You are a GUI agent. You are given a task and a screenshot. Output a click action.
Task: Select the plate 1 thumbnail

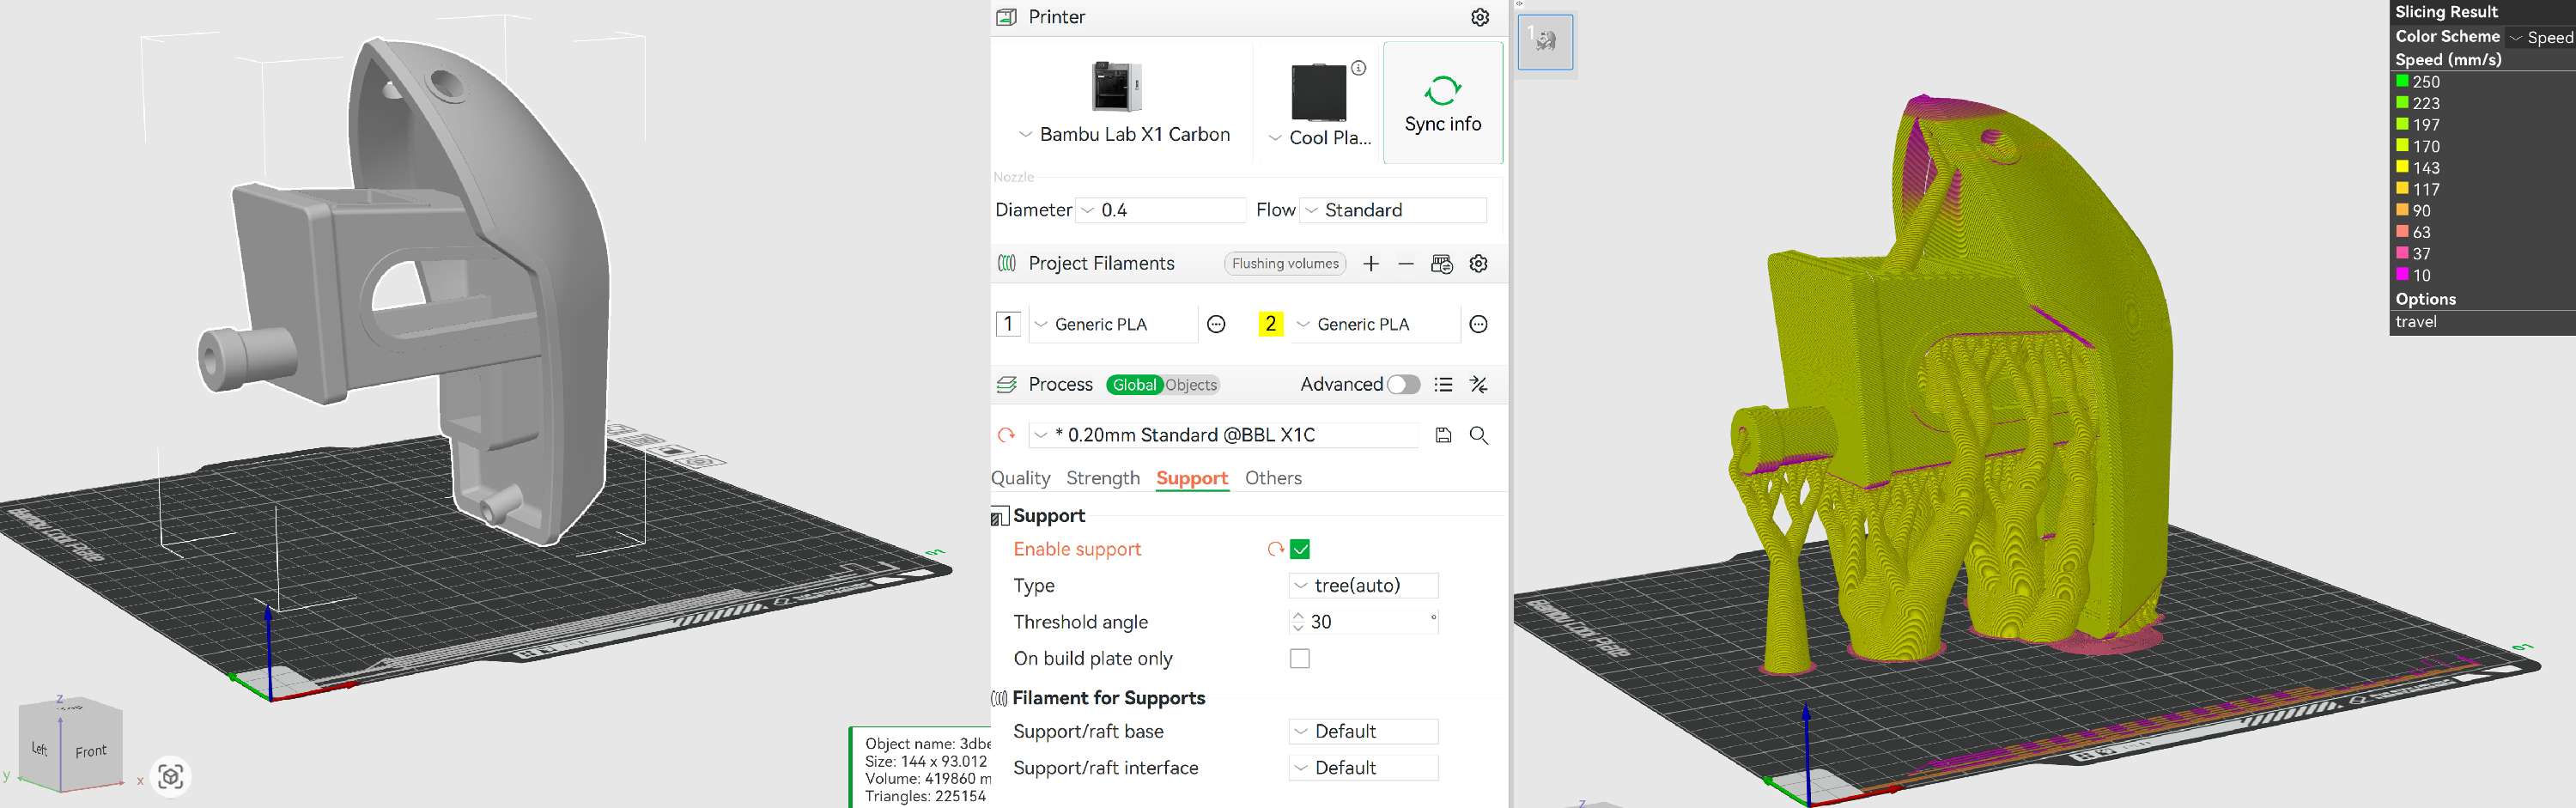tap(1545, 42)
